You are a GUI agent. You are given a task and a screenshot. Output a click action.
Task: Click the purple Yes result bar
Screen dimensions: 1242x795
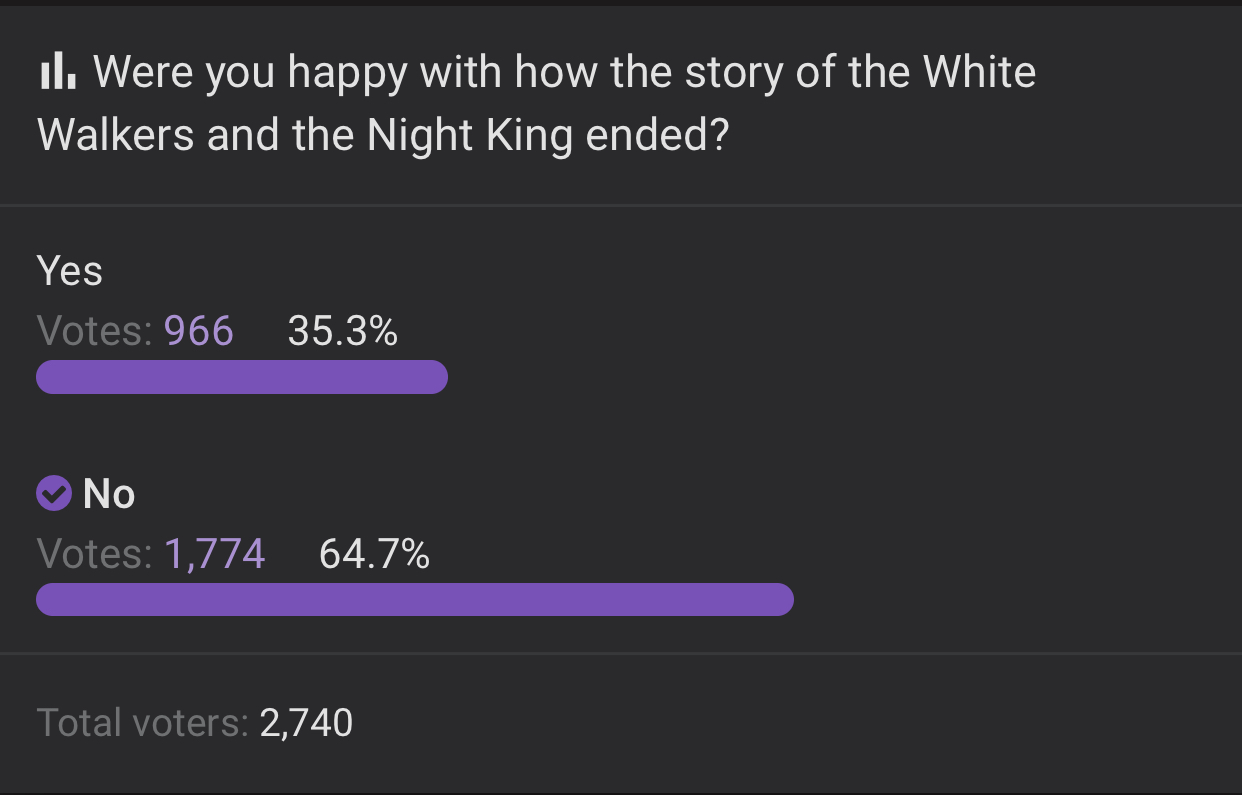(242, 377)
